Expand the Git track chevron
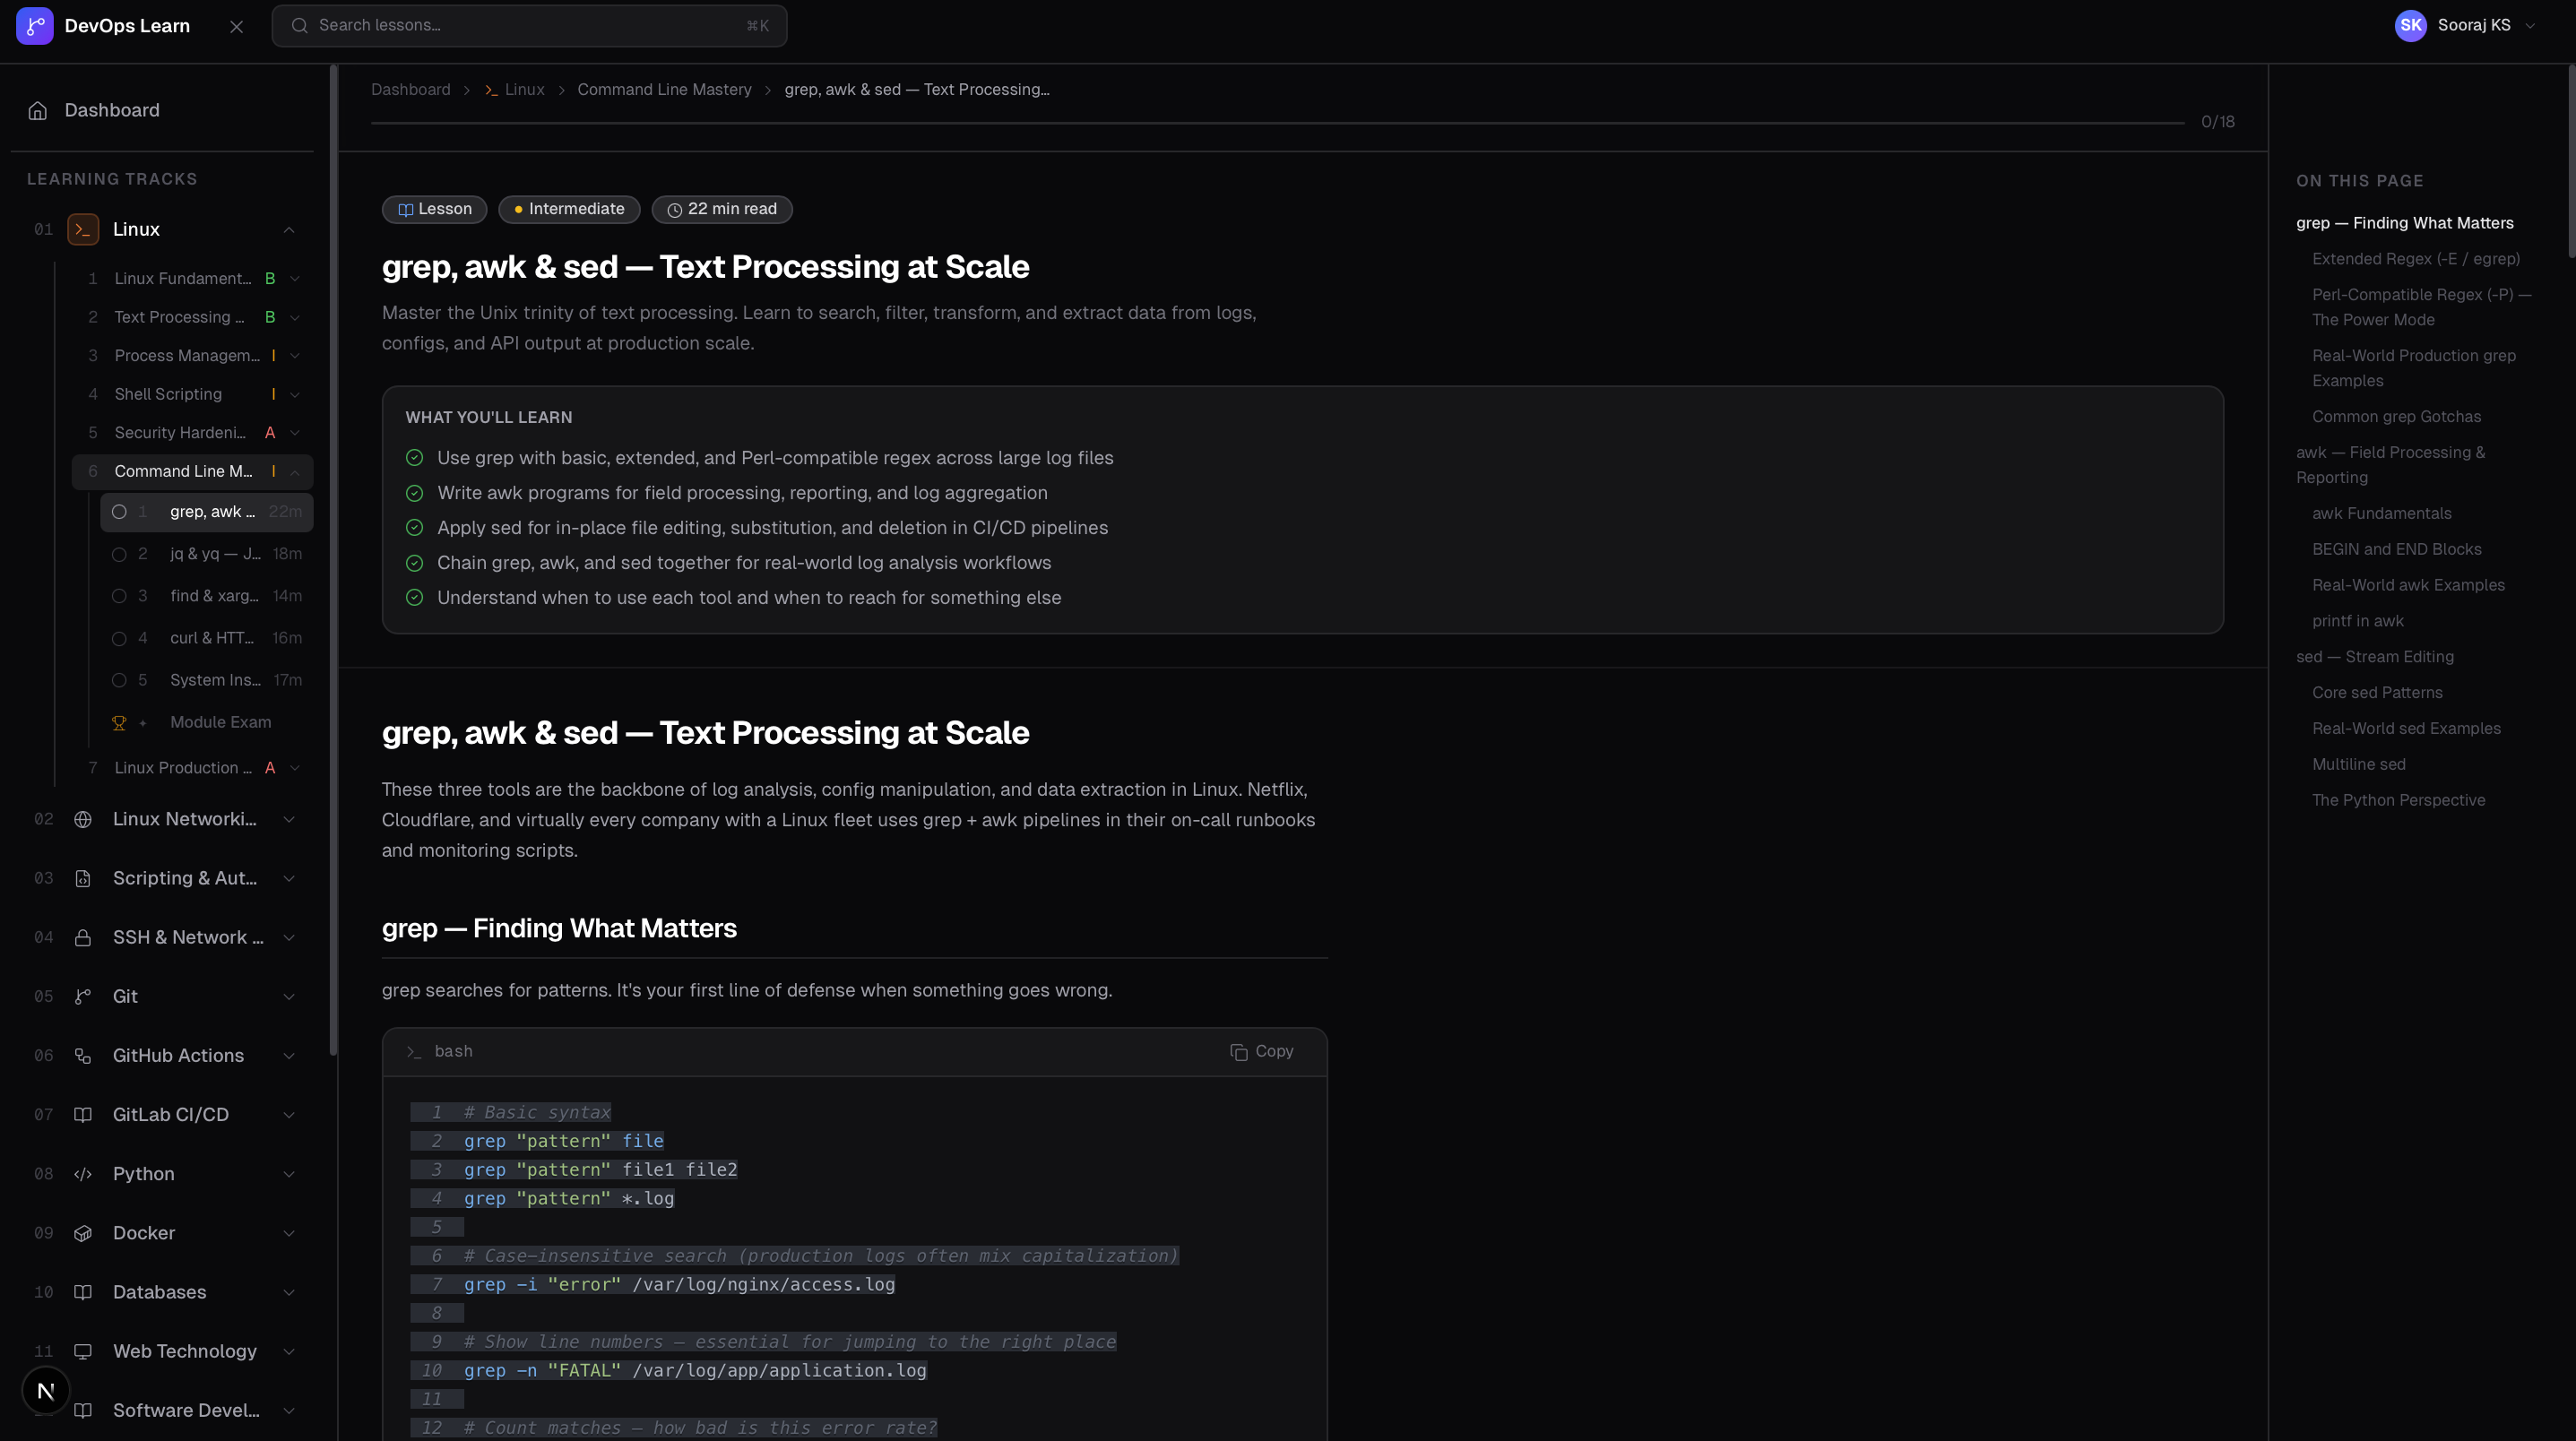 [289, 997]
